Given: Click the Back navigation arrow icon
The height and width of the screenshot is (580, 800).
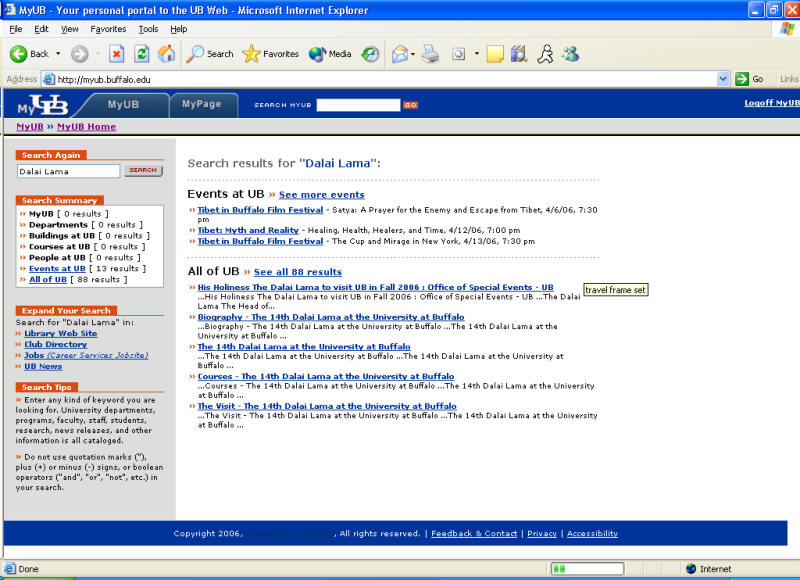Looking at the screenshot, I should 18,54.
